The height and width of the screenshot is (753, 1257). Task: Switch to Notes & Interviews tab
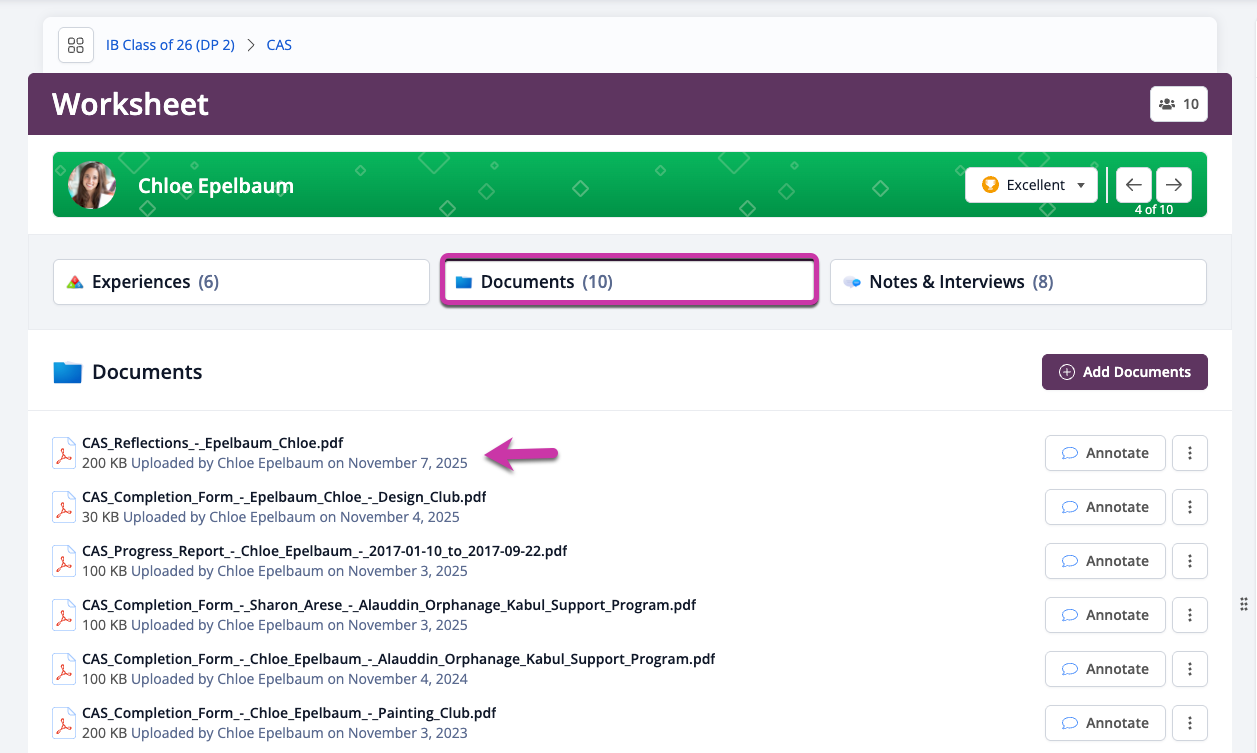[x=1018, y=282]
